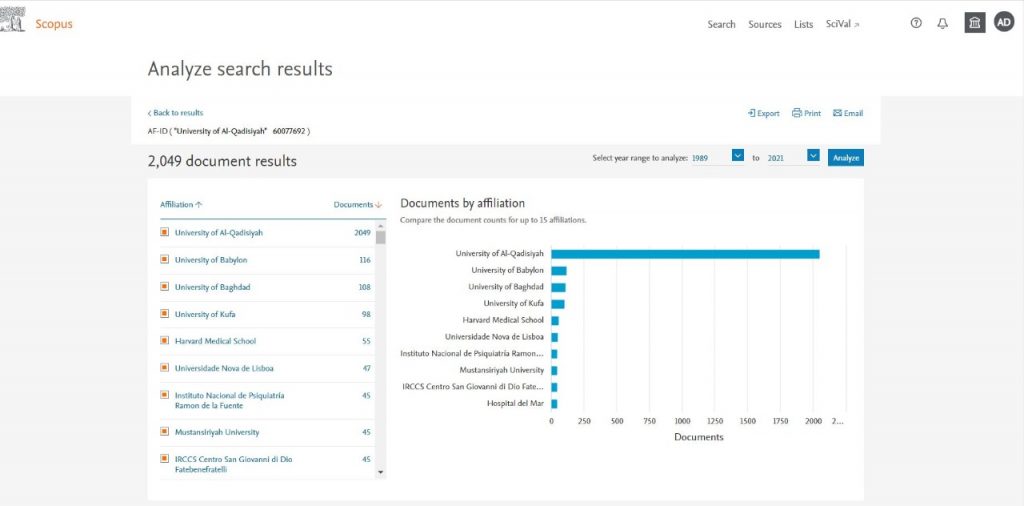Viewport: 1024px width, 506px height.
Task: Click the Email envelope icon
Action: pos(837,113)
